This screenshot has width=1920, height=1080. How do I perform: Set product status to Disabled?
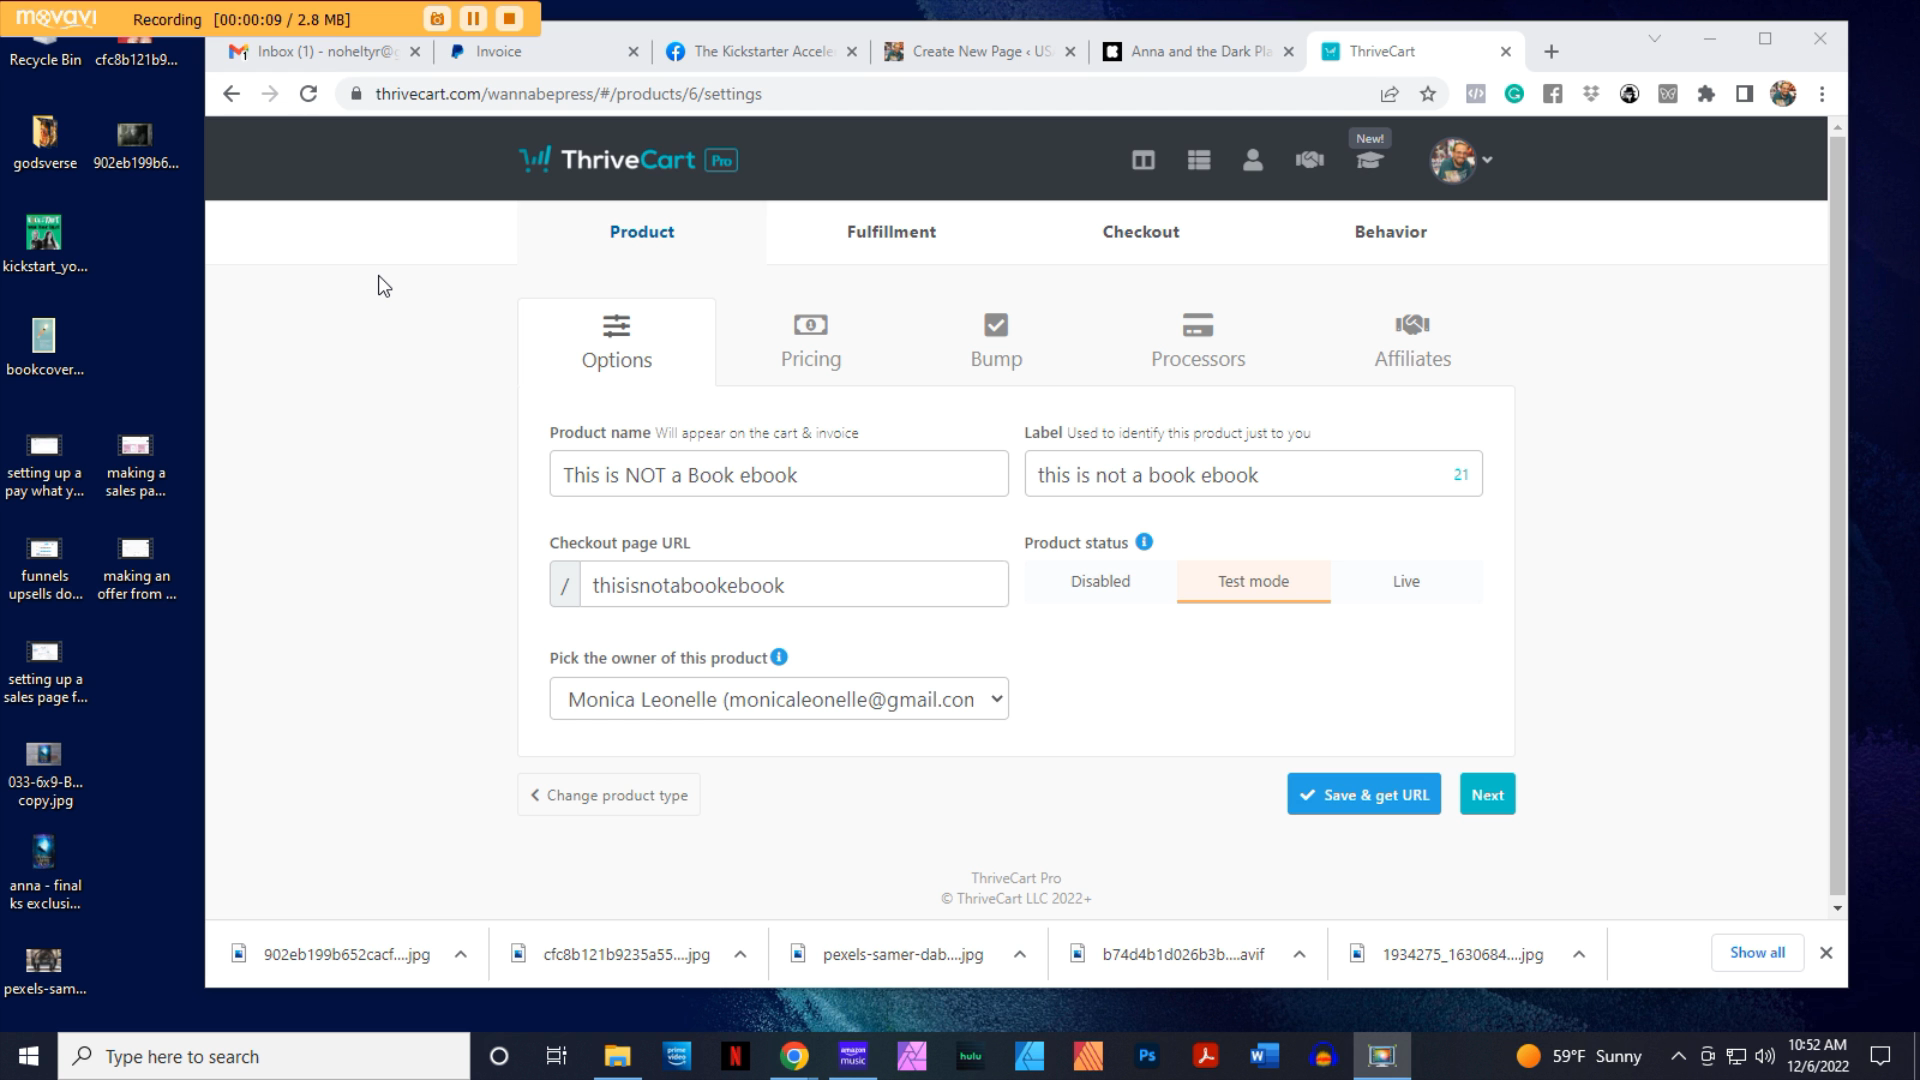point(1099,581)
